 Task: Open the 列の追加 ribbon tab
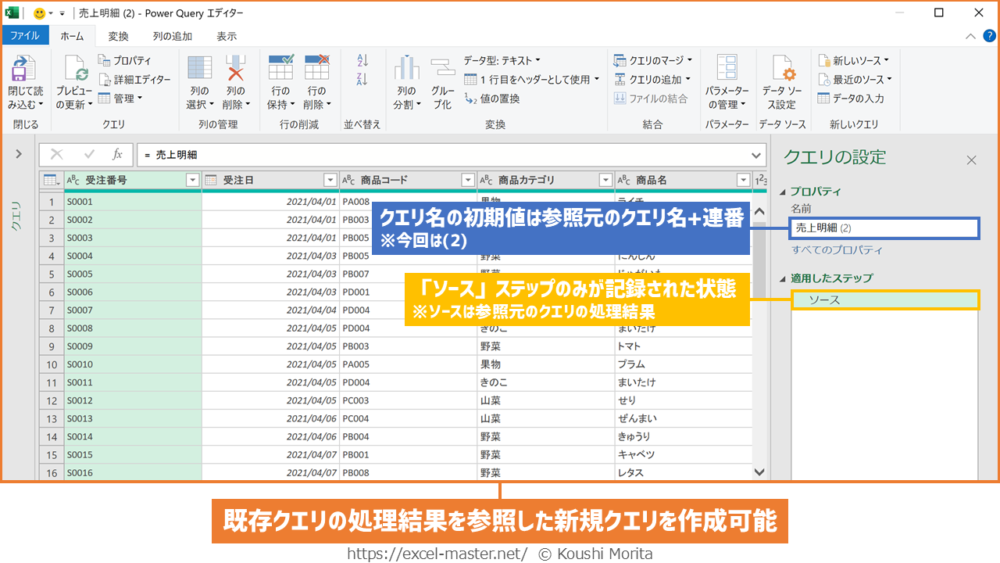[172, 36]
